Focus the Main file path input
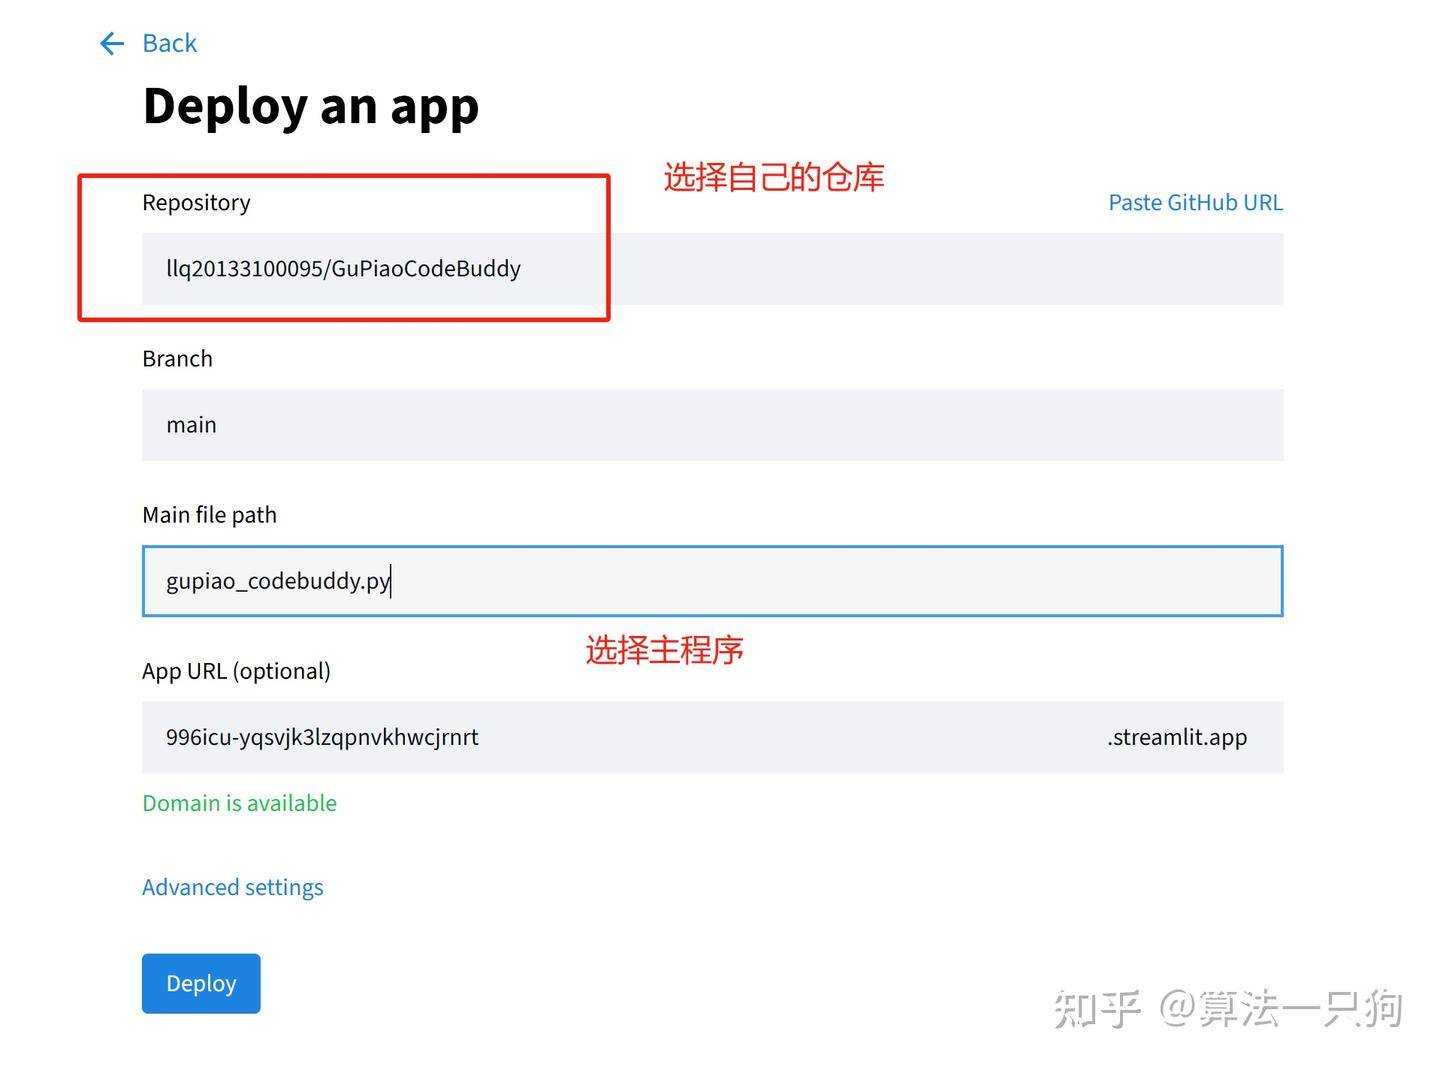1440x1067 pixels. pos(712,581)
